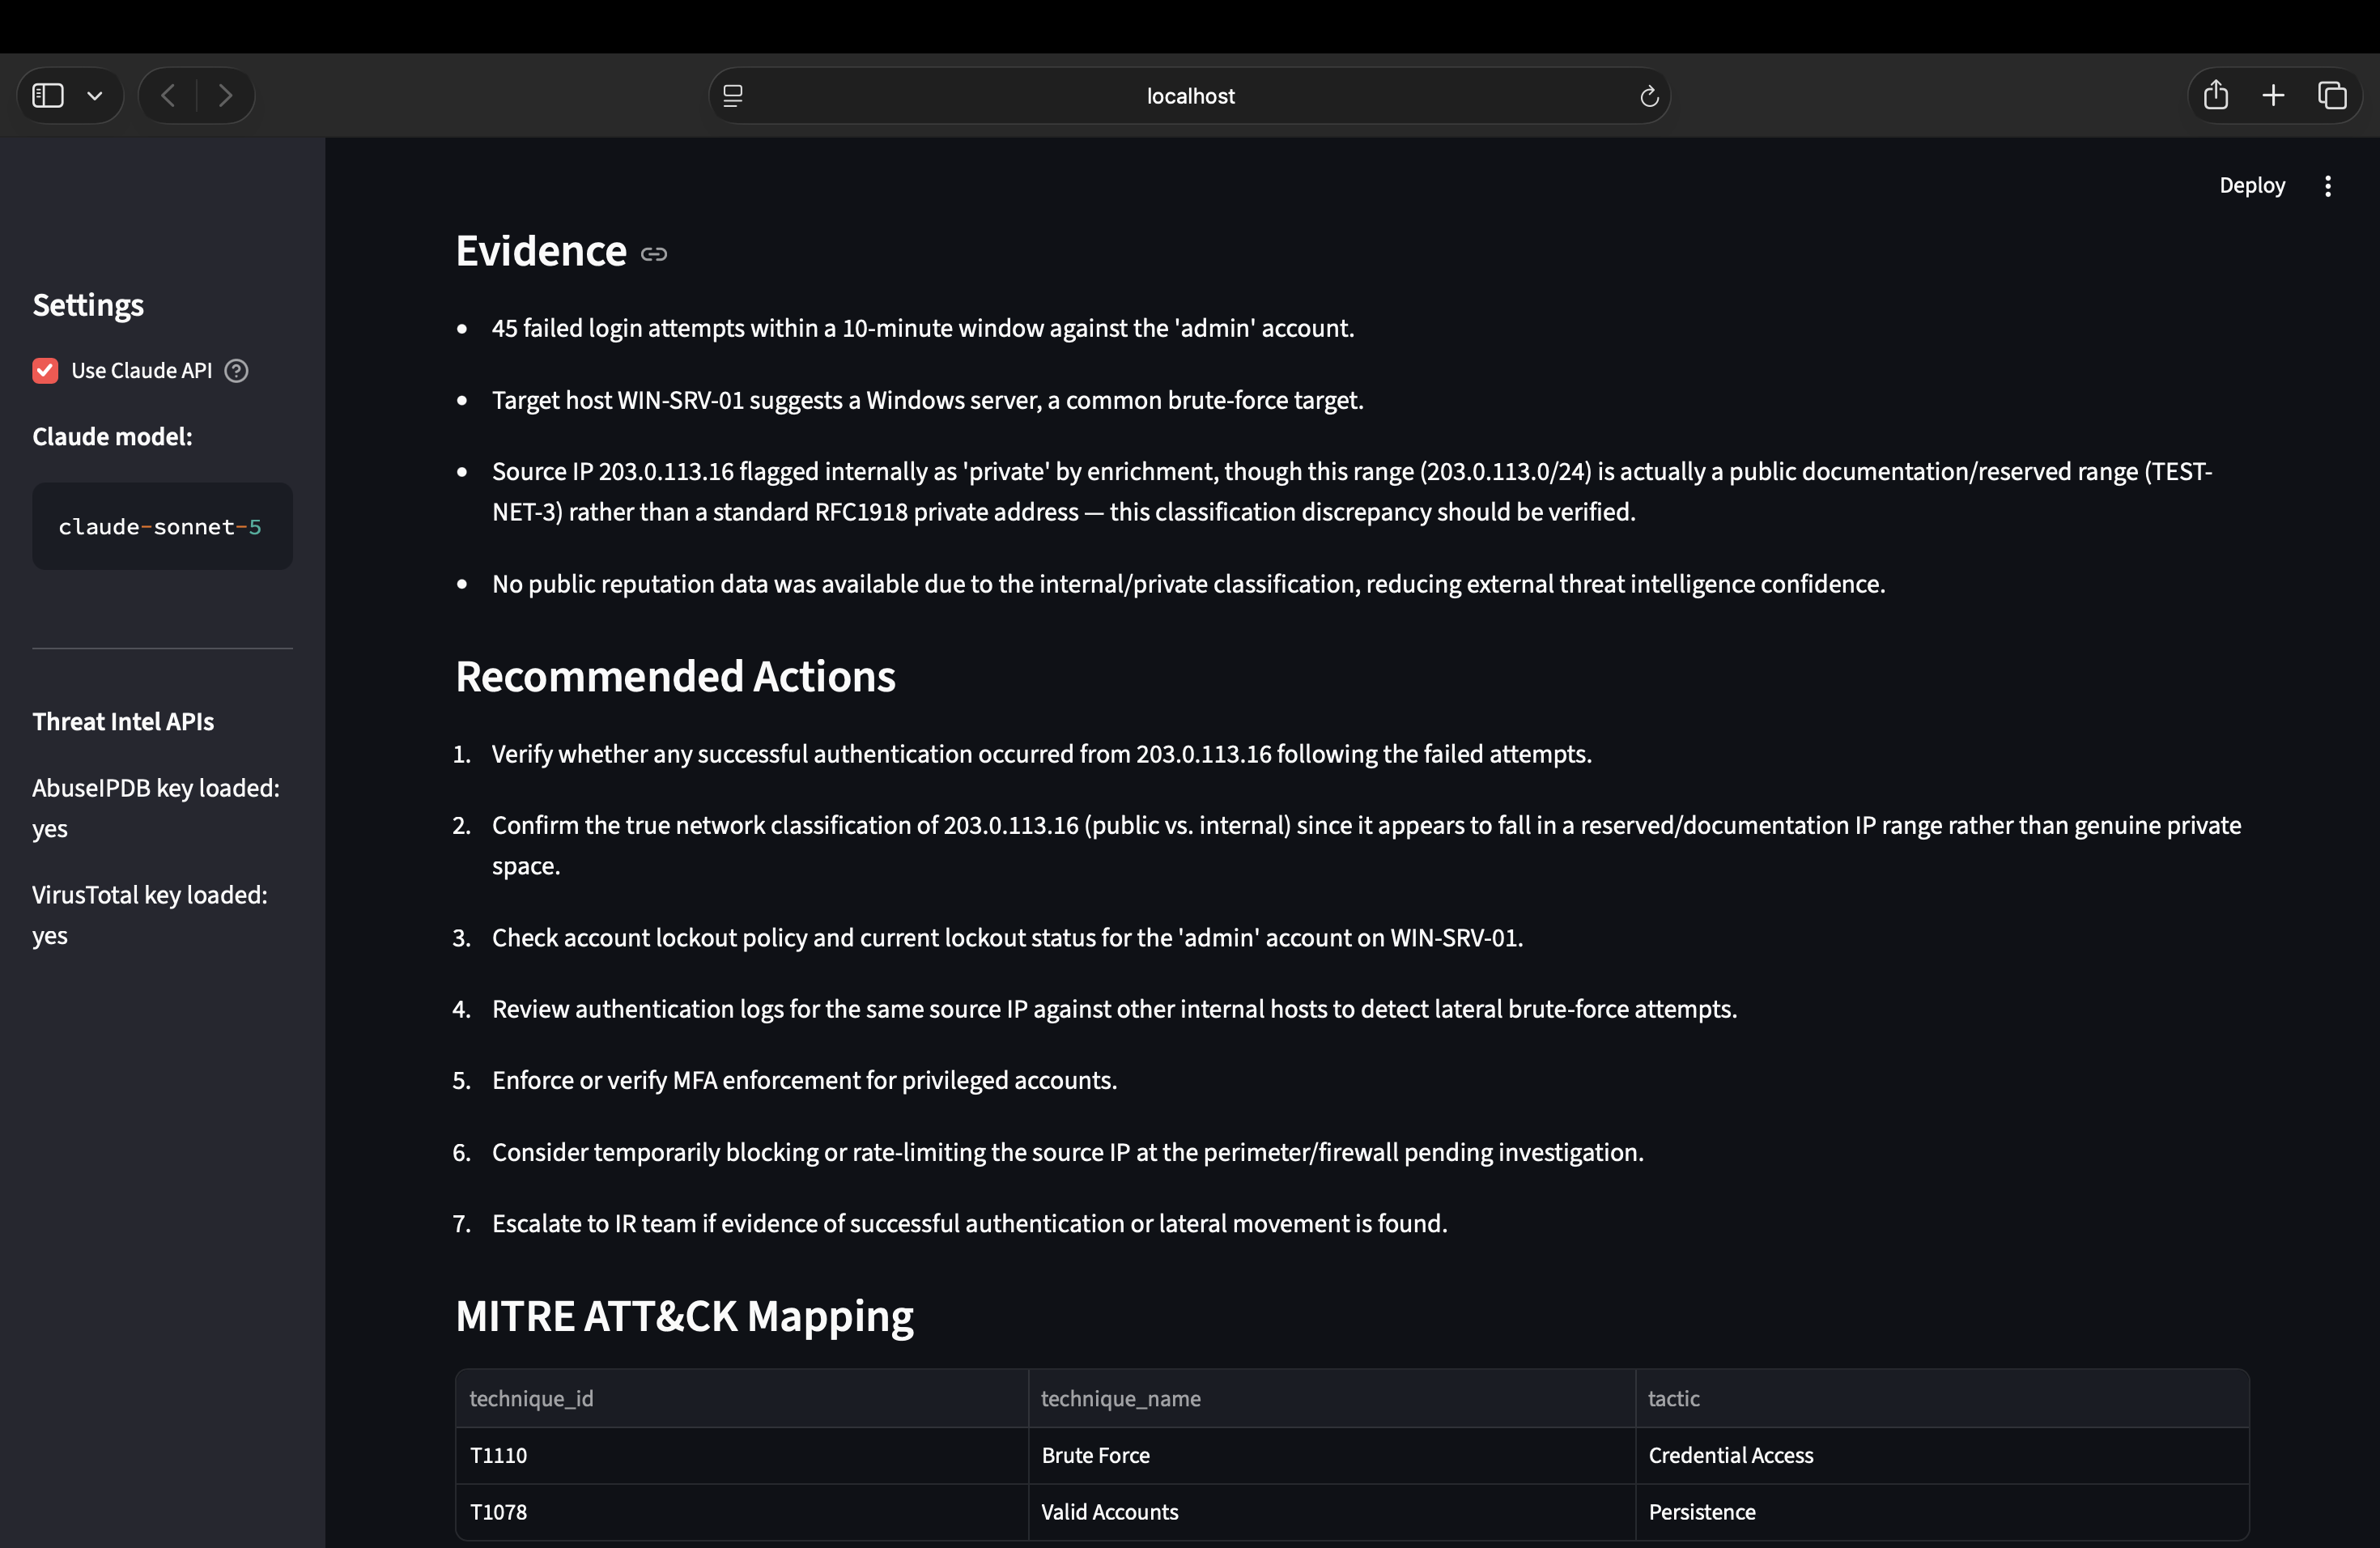Show the tab overview icon

click(x=2332, y=96)
